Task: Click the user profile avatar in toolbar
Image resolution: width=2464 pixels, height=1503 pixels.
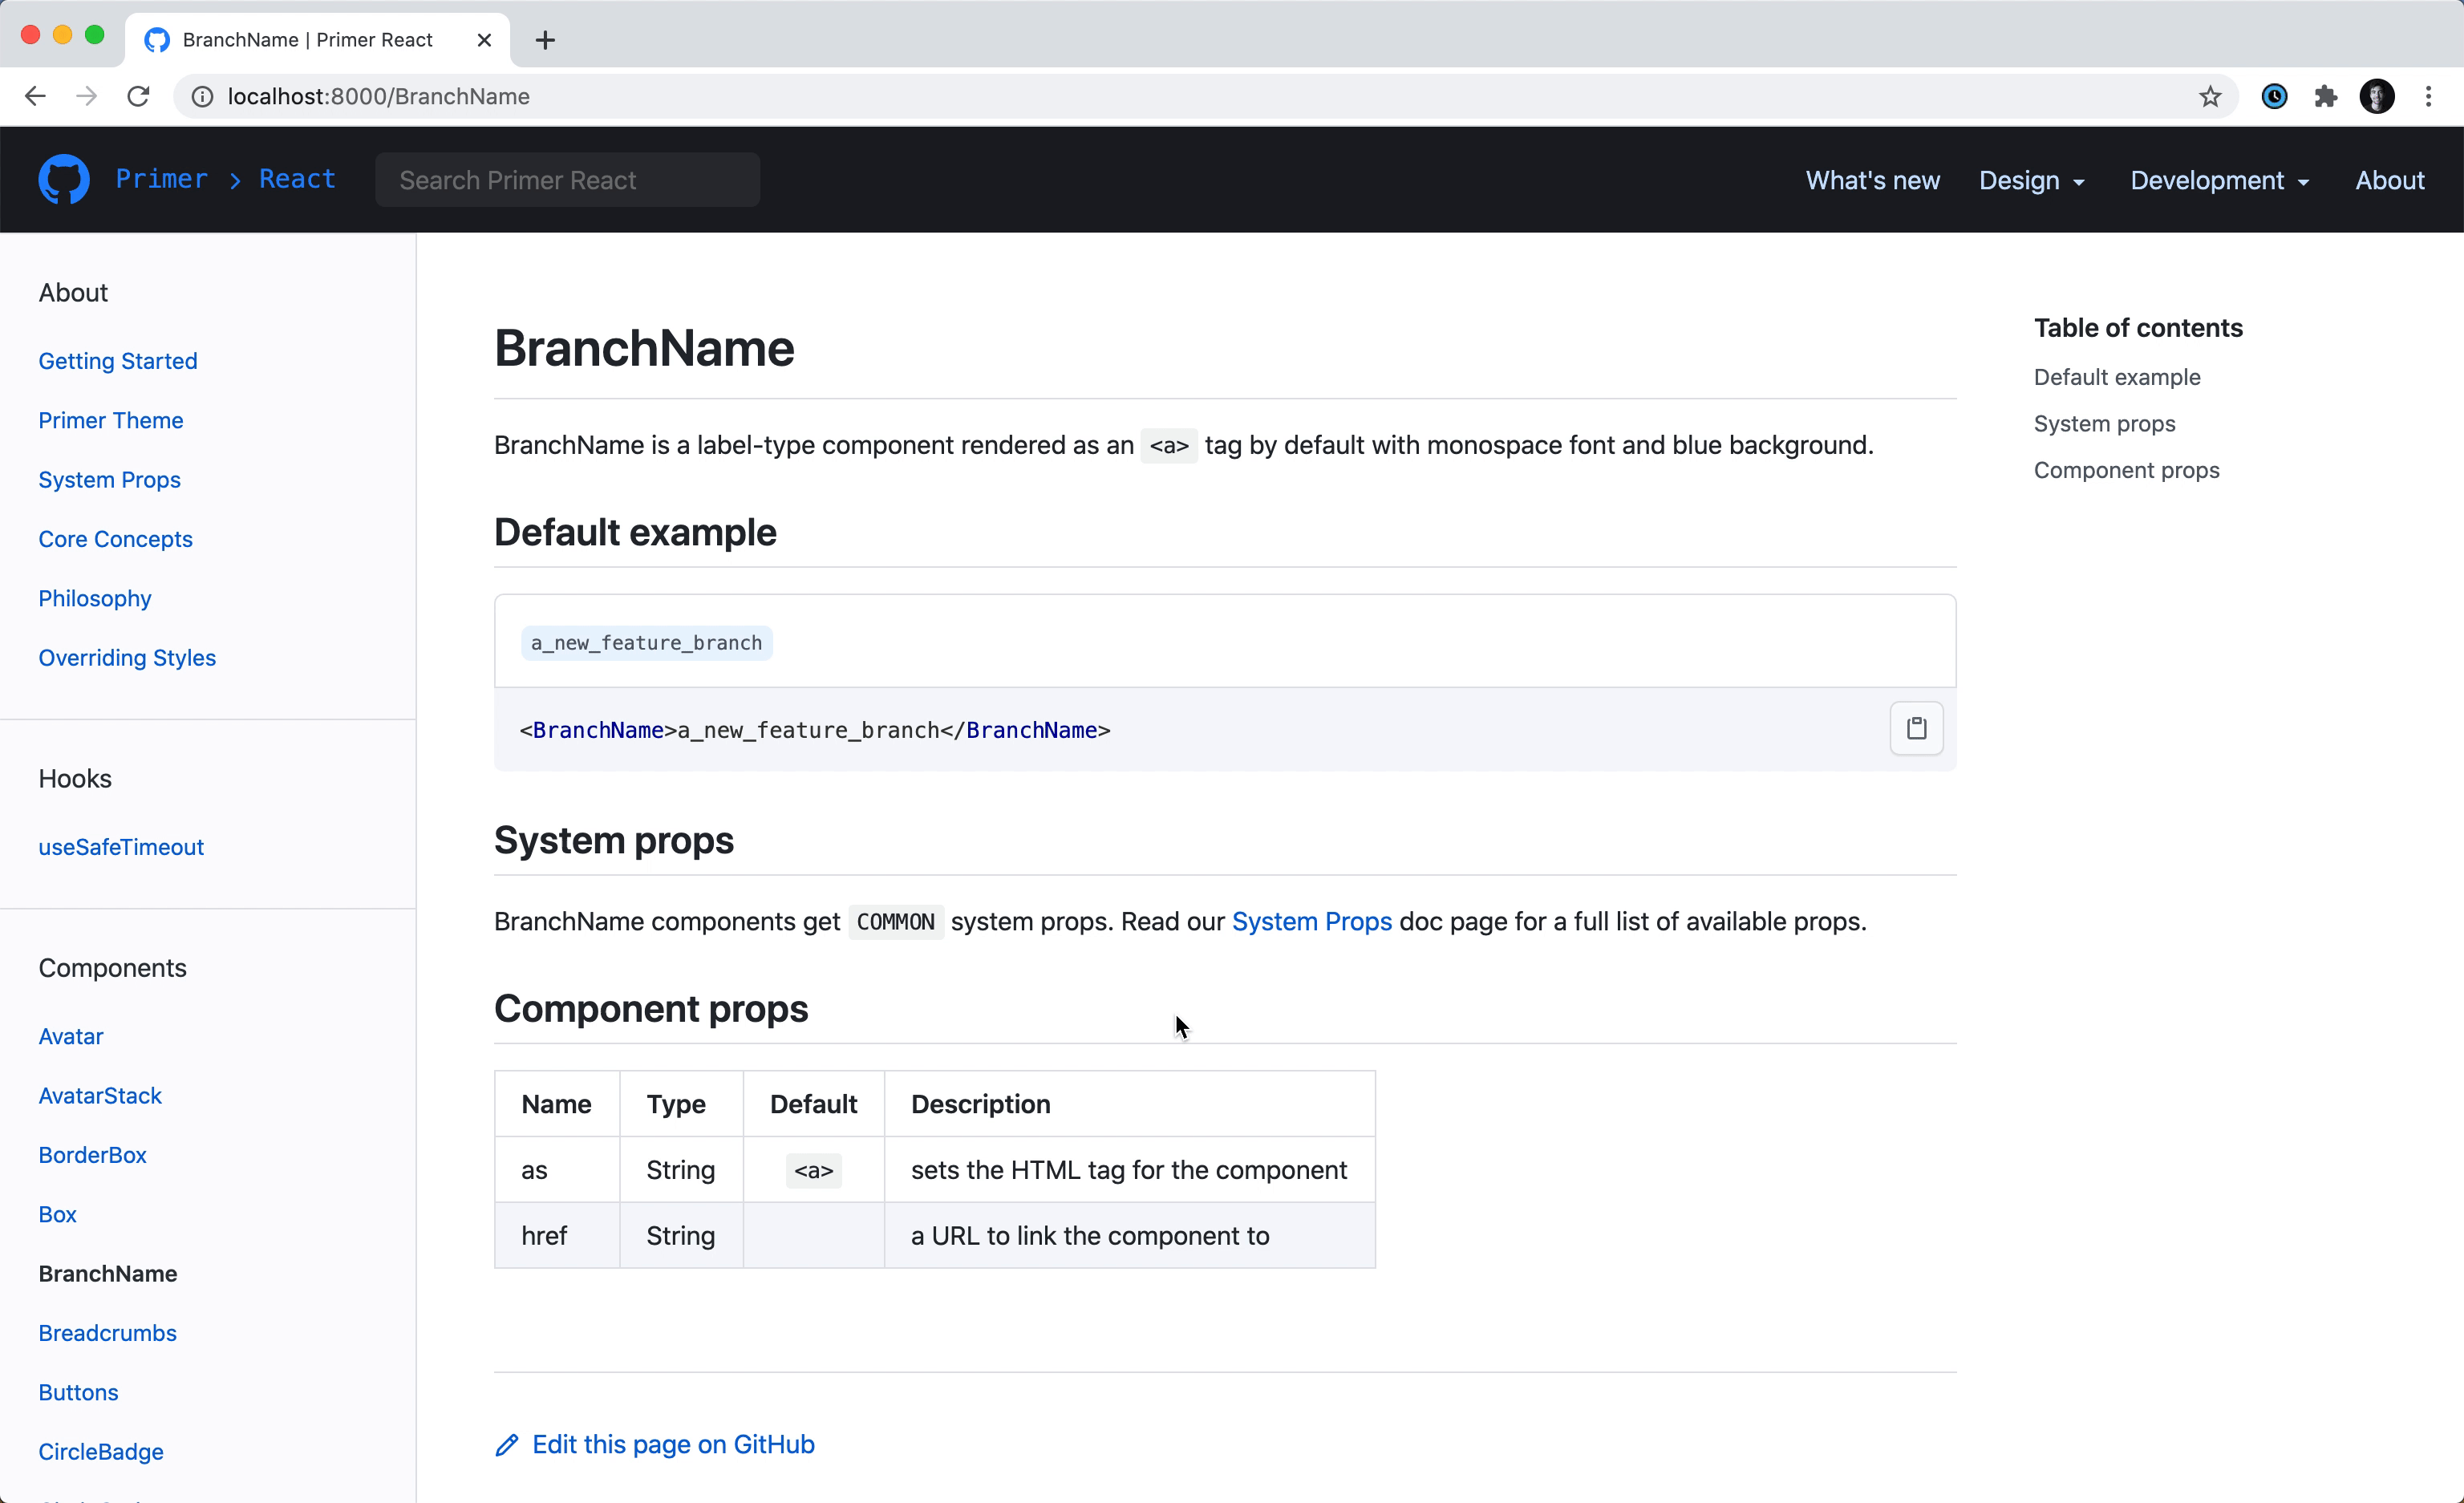Action: pyautogui.click(x=2377, y=96)
